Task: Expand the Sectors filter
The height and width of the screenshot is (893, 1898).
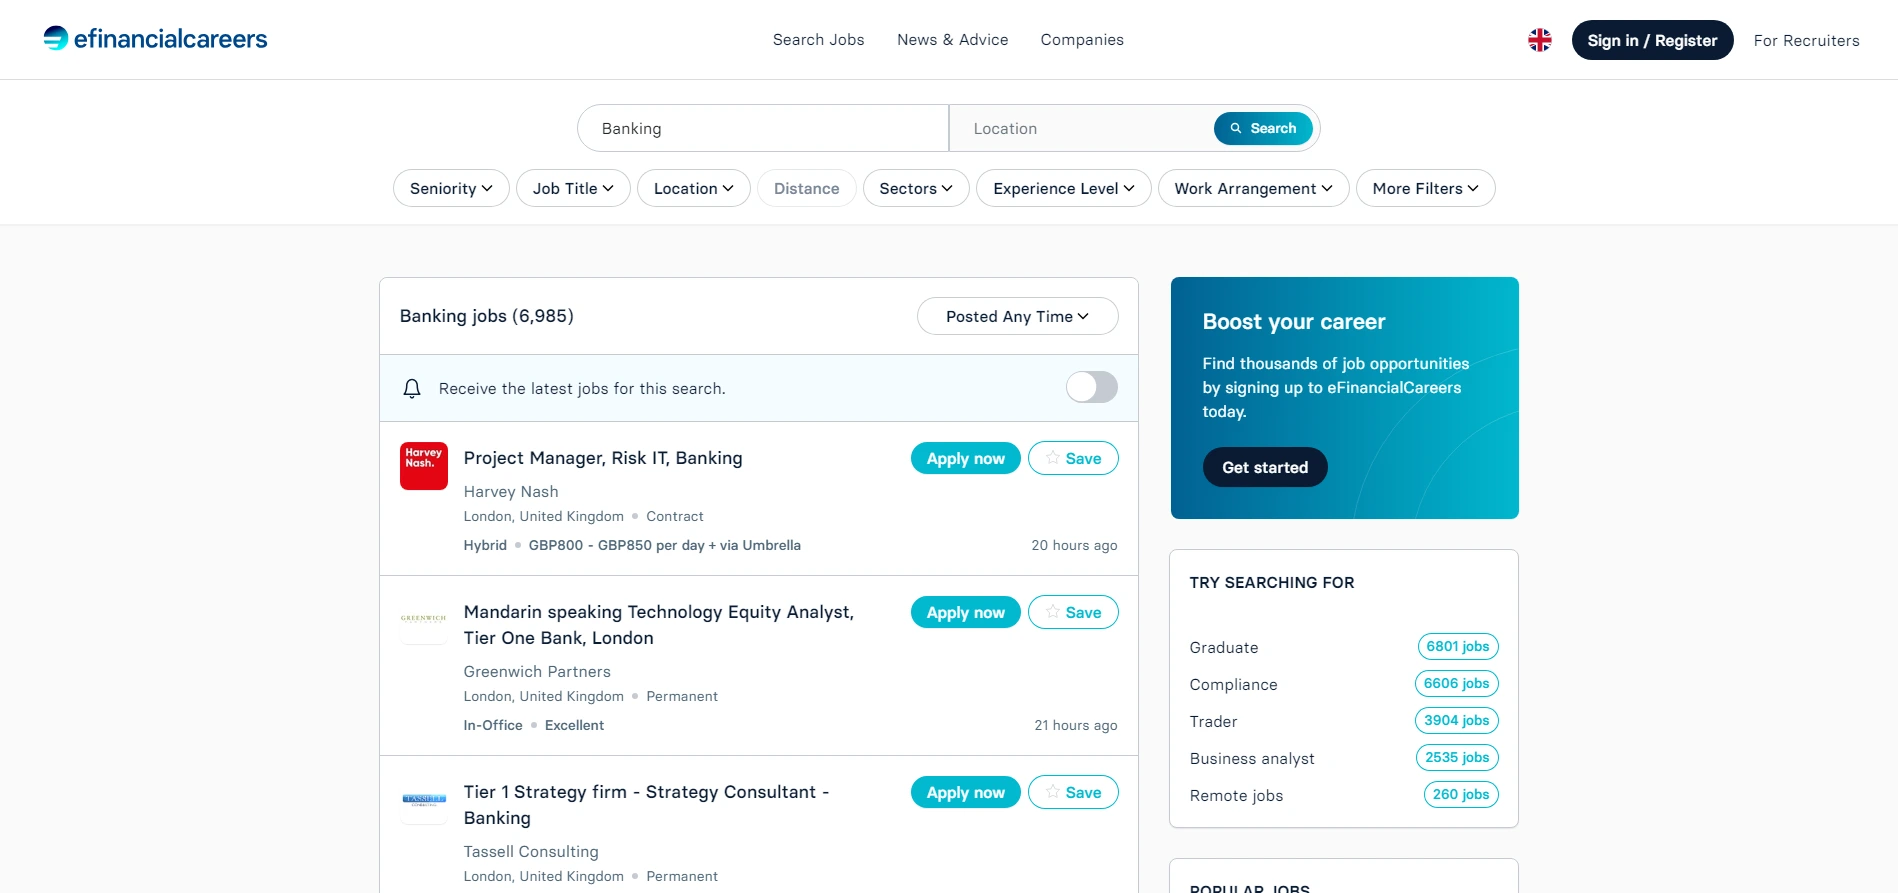Action: [916, 188]
